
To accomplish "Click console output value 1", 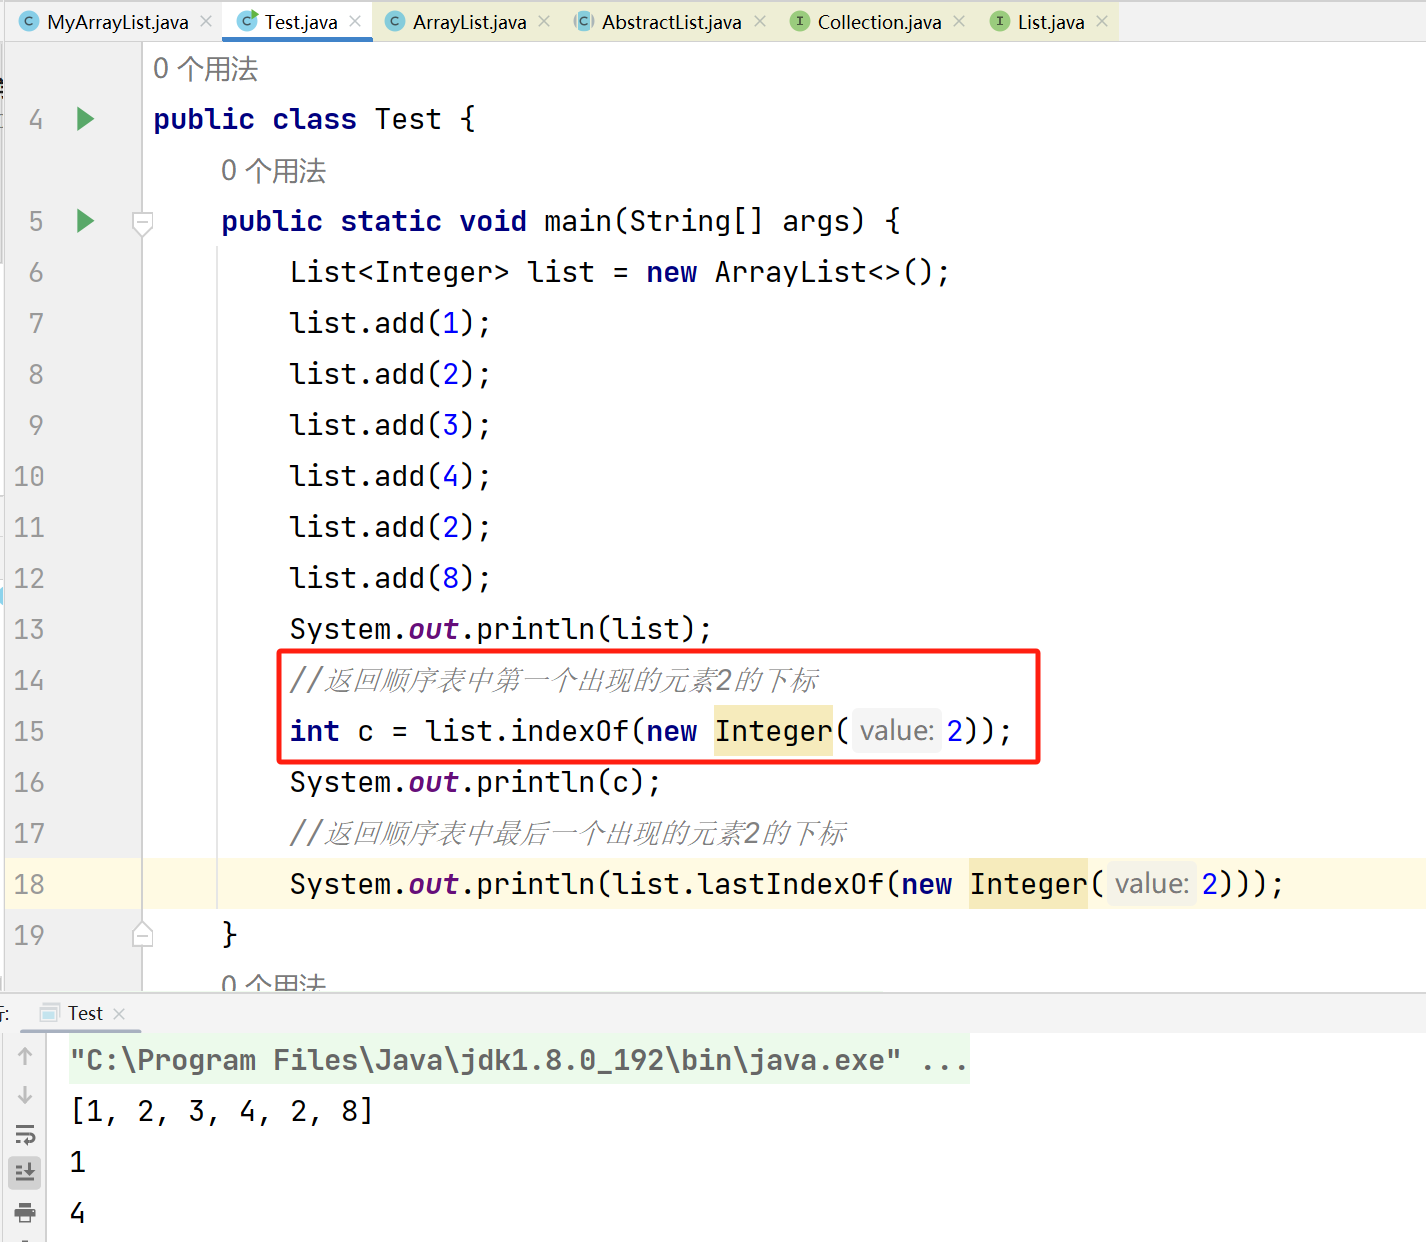I will click(x=77, y=1162).
